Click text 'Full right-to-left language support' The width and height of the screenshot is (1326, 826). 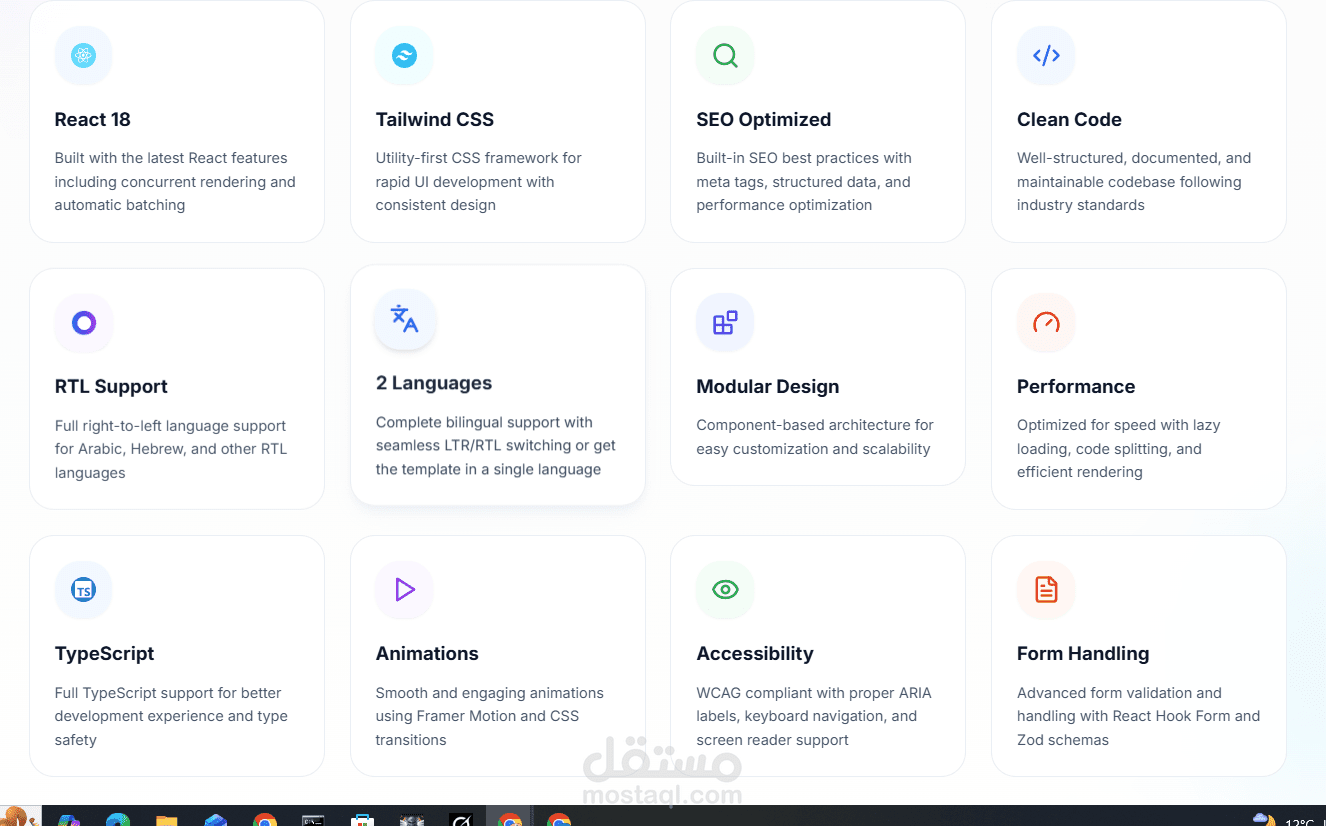(170, 426)
